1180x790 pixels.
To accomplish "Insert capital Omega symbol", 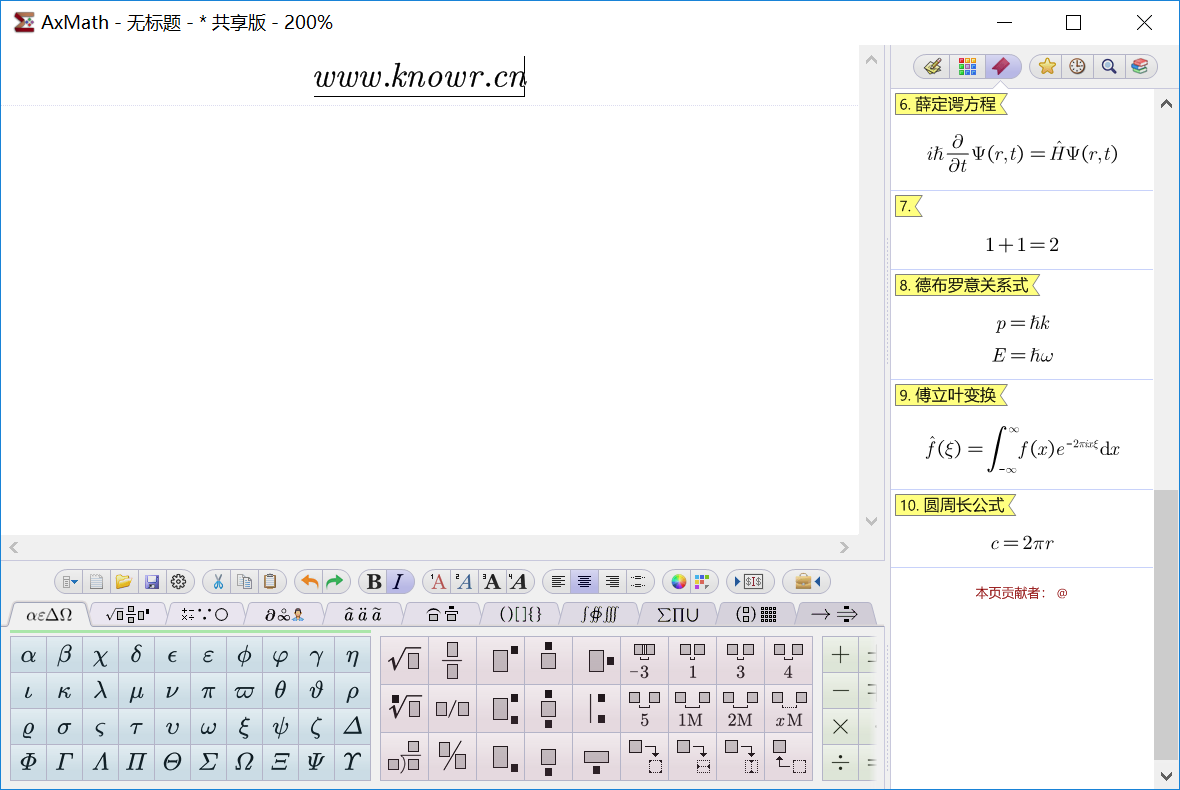I will [x=244, y=761].
